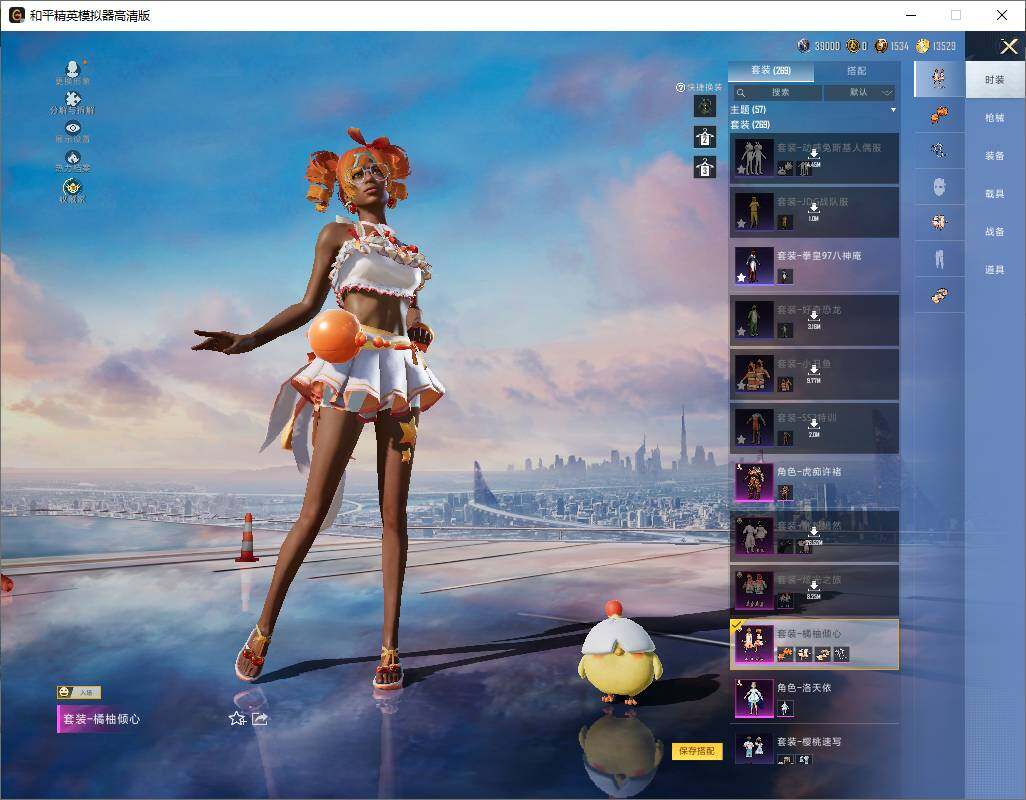This screenshot has width=1026, height=800.
Task: Click the 搜索 outfit search field
Action: [x=776, y=92]
